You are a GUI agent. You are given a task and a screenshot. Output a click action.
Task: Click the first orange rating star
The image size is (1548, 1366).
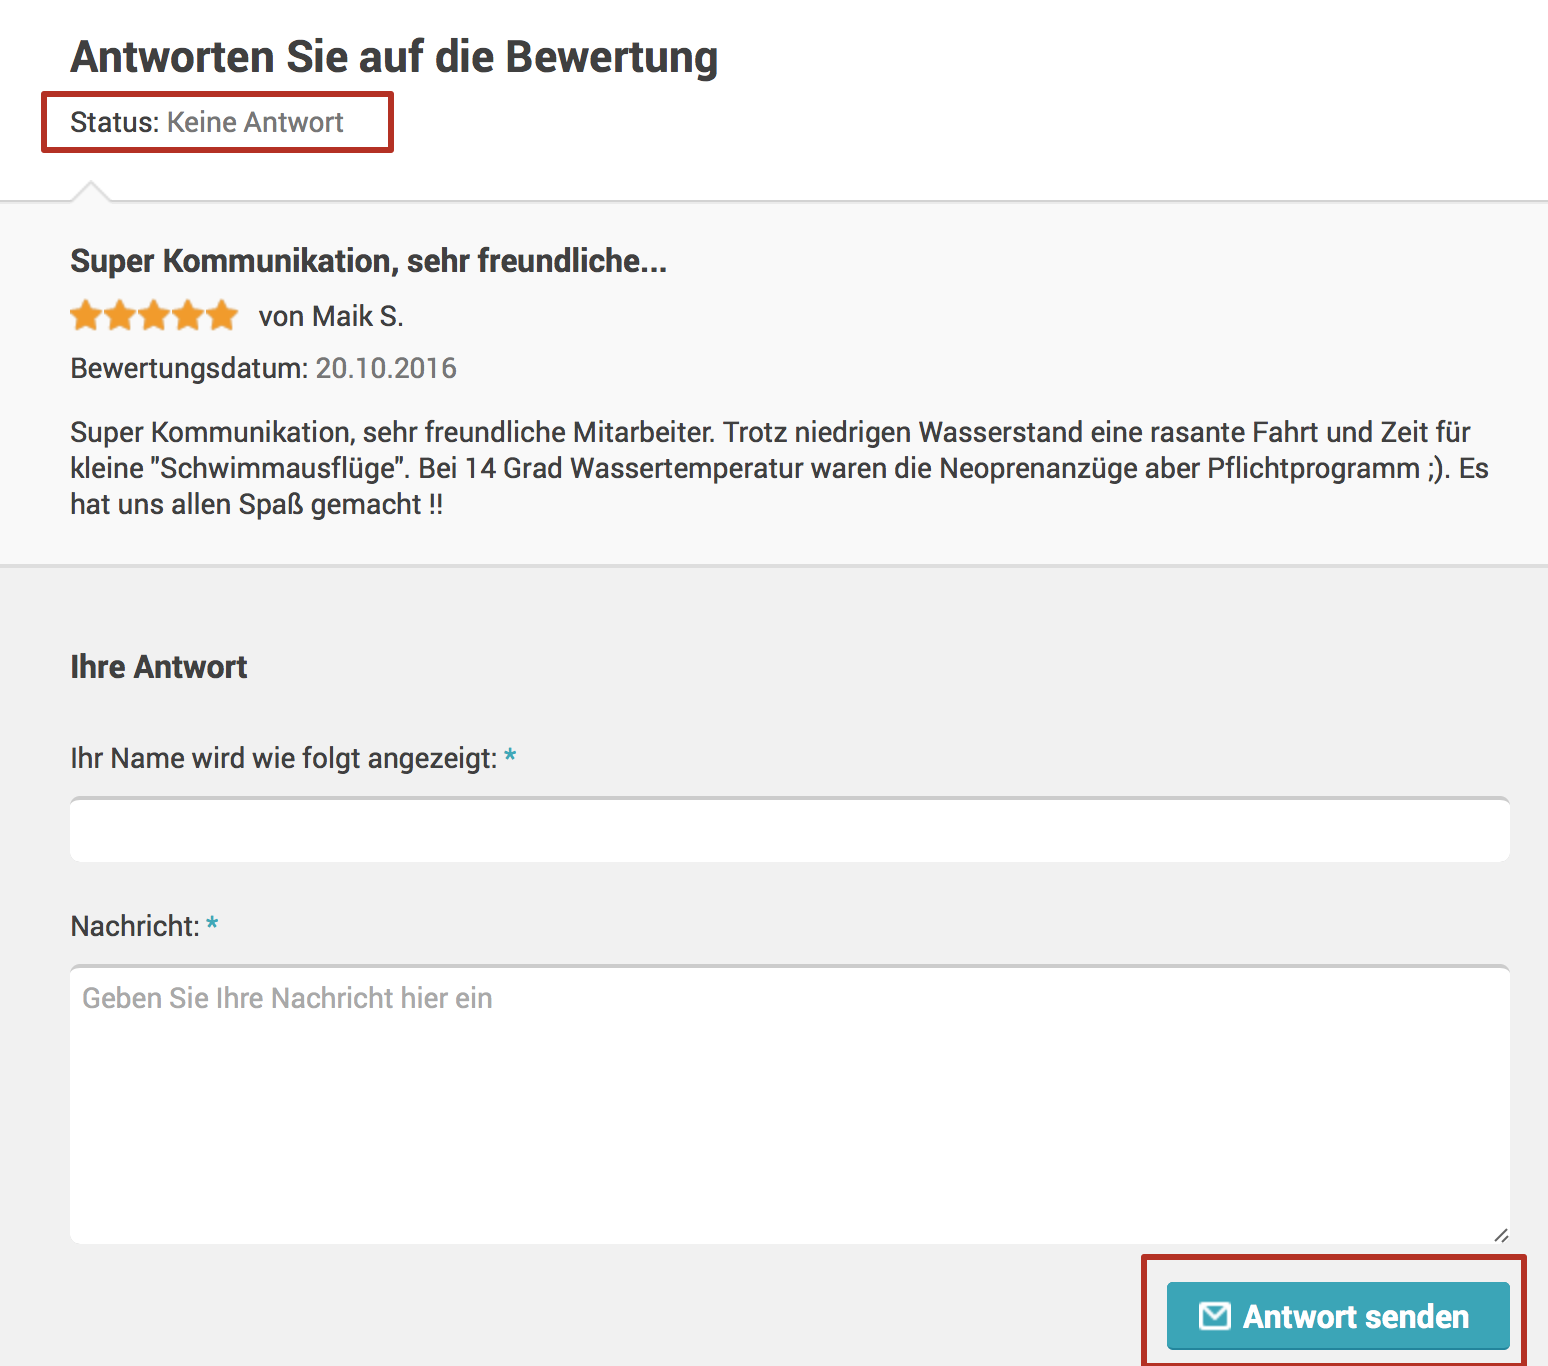[x=86, y=316]
